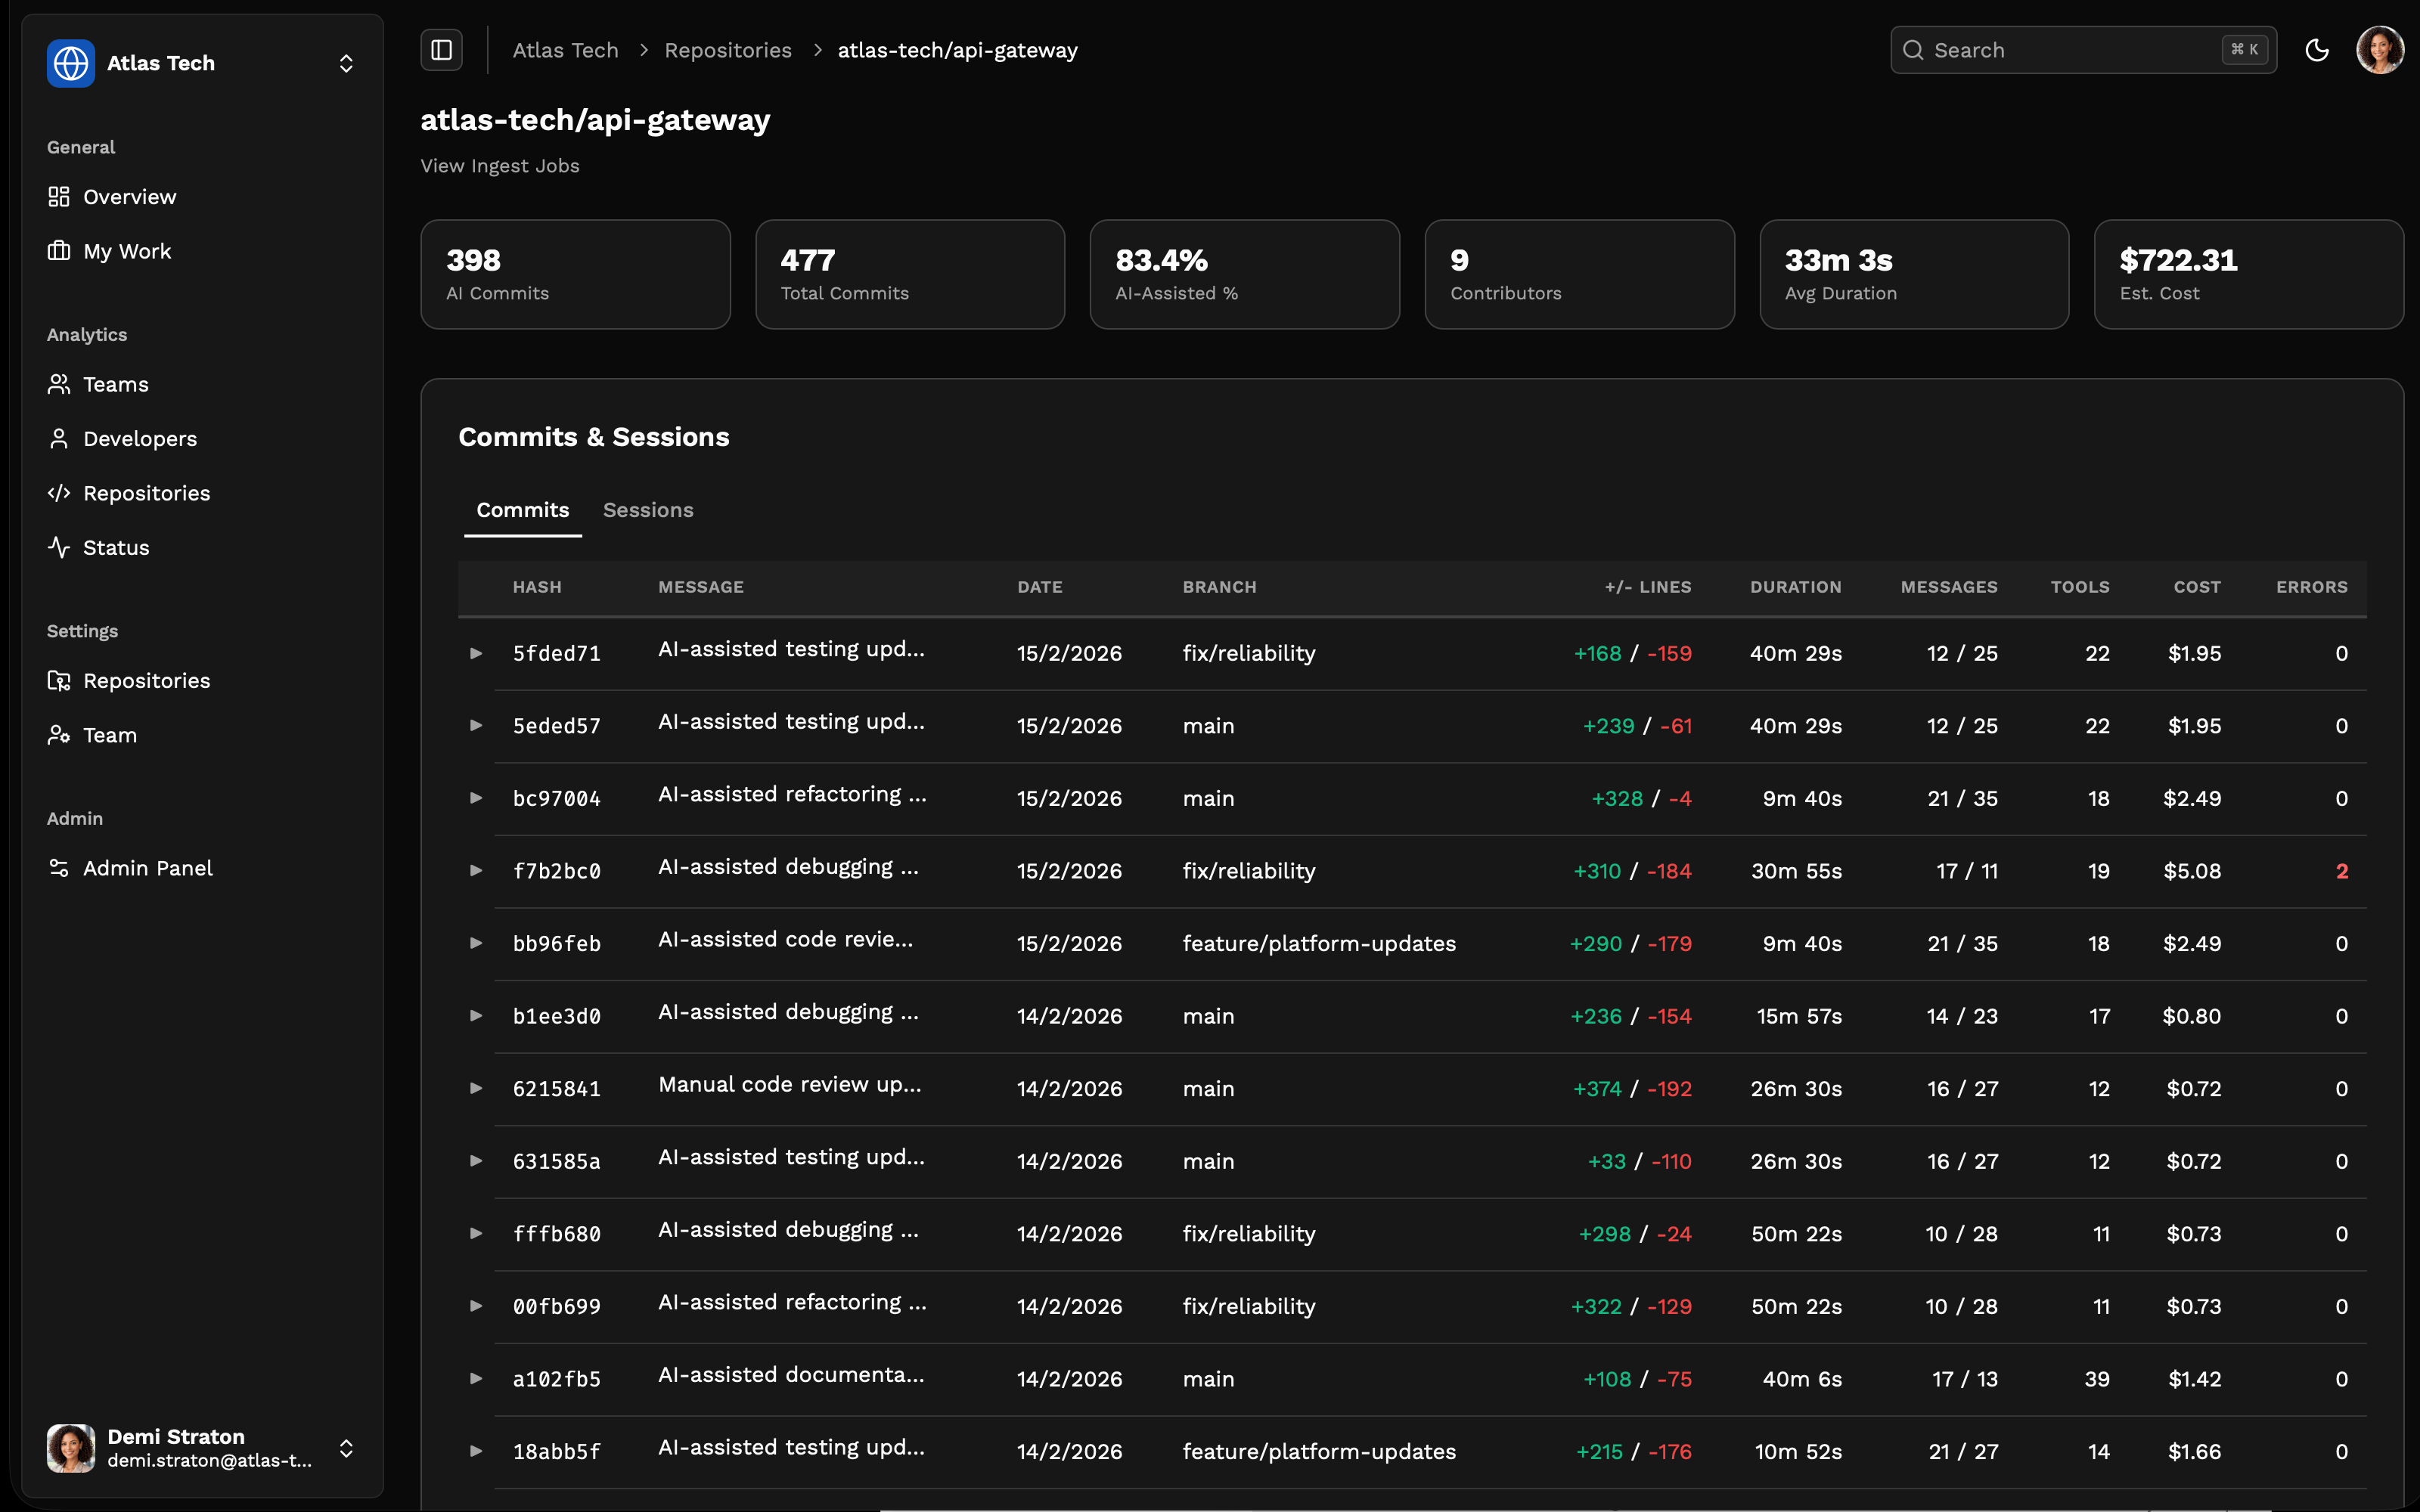Open Teams under Analytics
Image resolution: width=2420 pixels, height=1512 pixels.
(115, 384)
